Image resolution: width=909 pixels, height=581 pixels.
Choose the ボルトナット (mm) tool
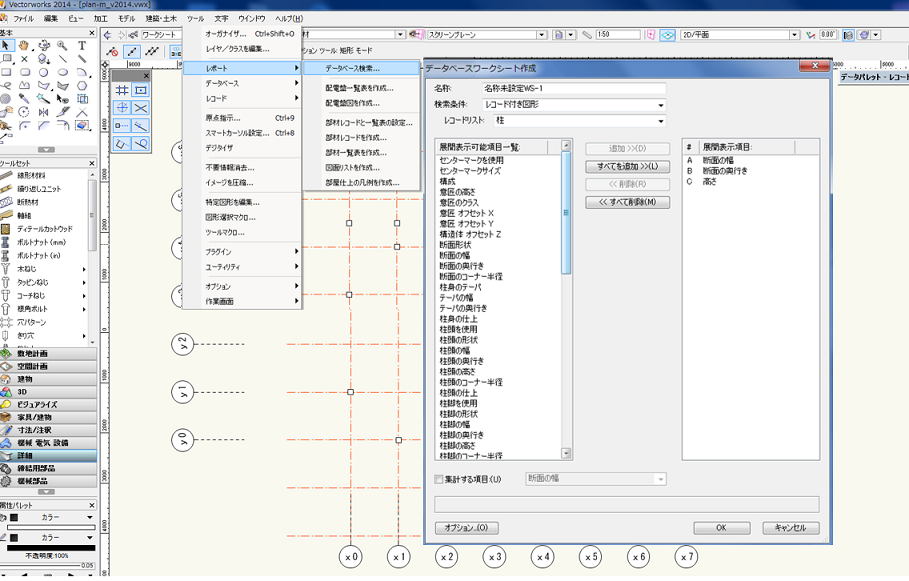[41, 242]
